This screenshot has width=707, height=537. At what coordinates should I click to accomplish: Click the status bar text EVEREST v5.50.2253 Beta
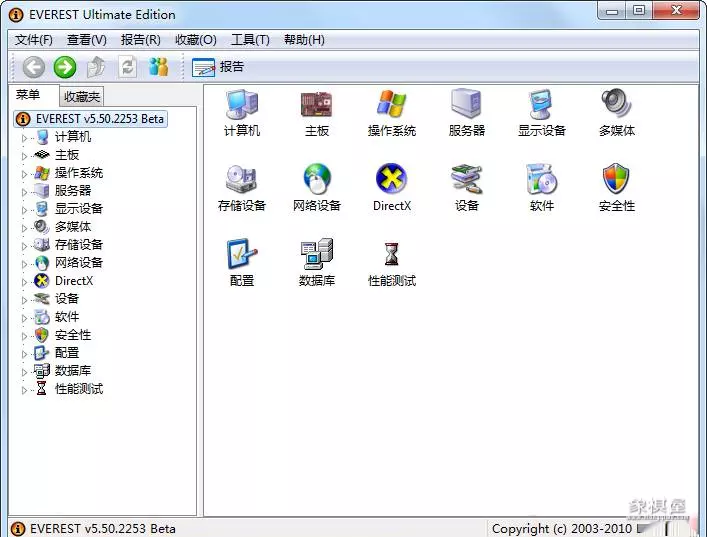[103, 528]
